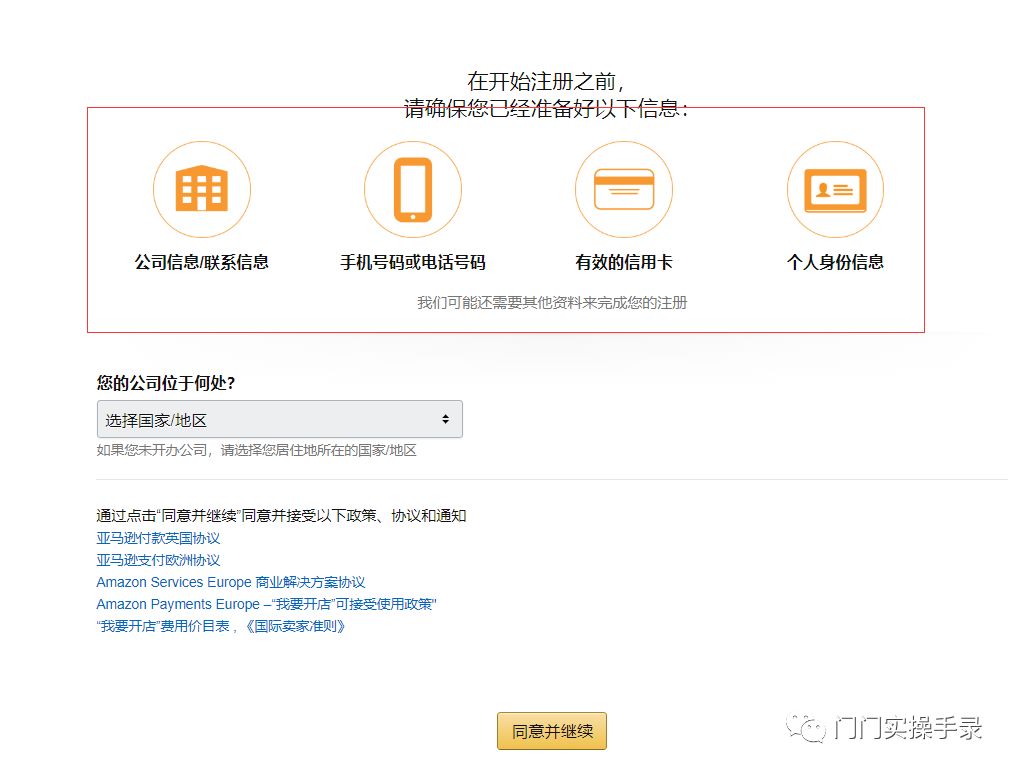Click the 请确保您已经准备好以下信息 heading line

pyautogui.click(x=546, y=108)
